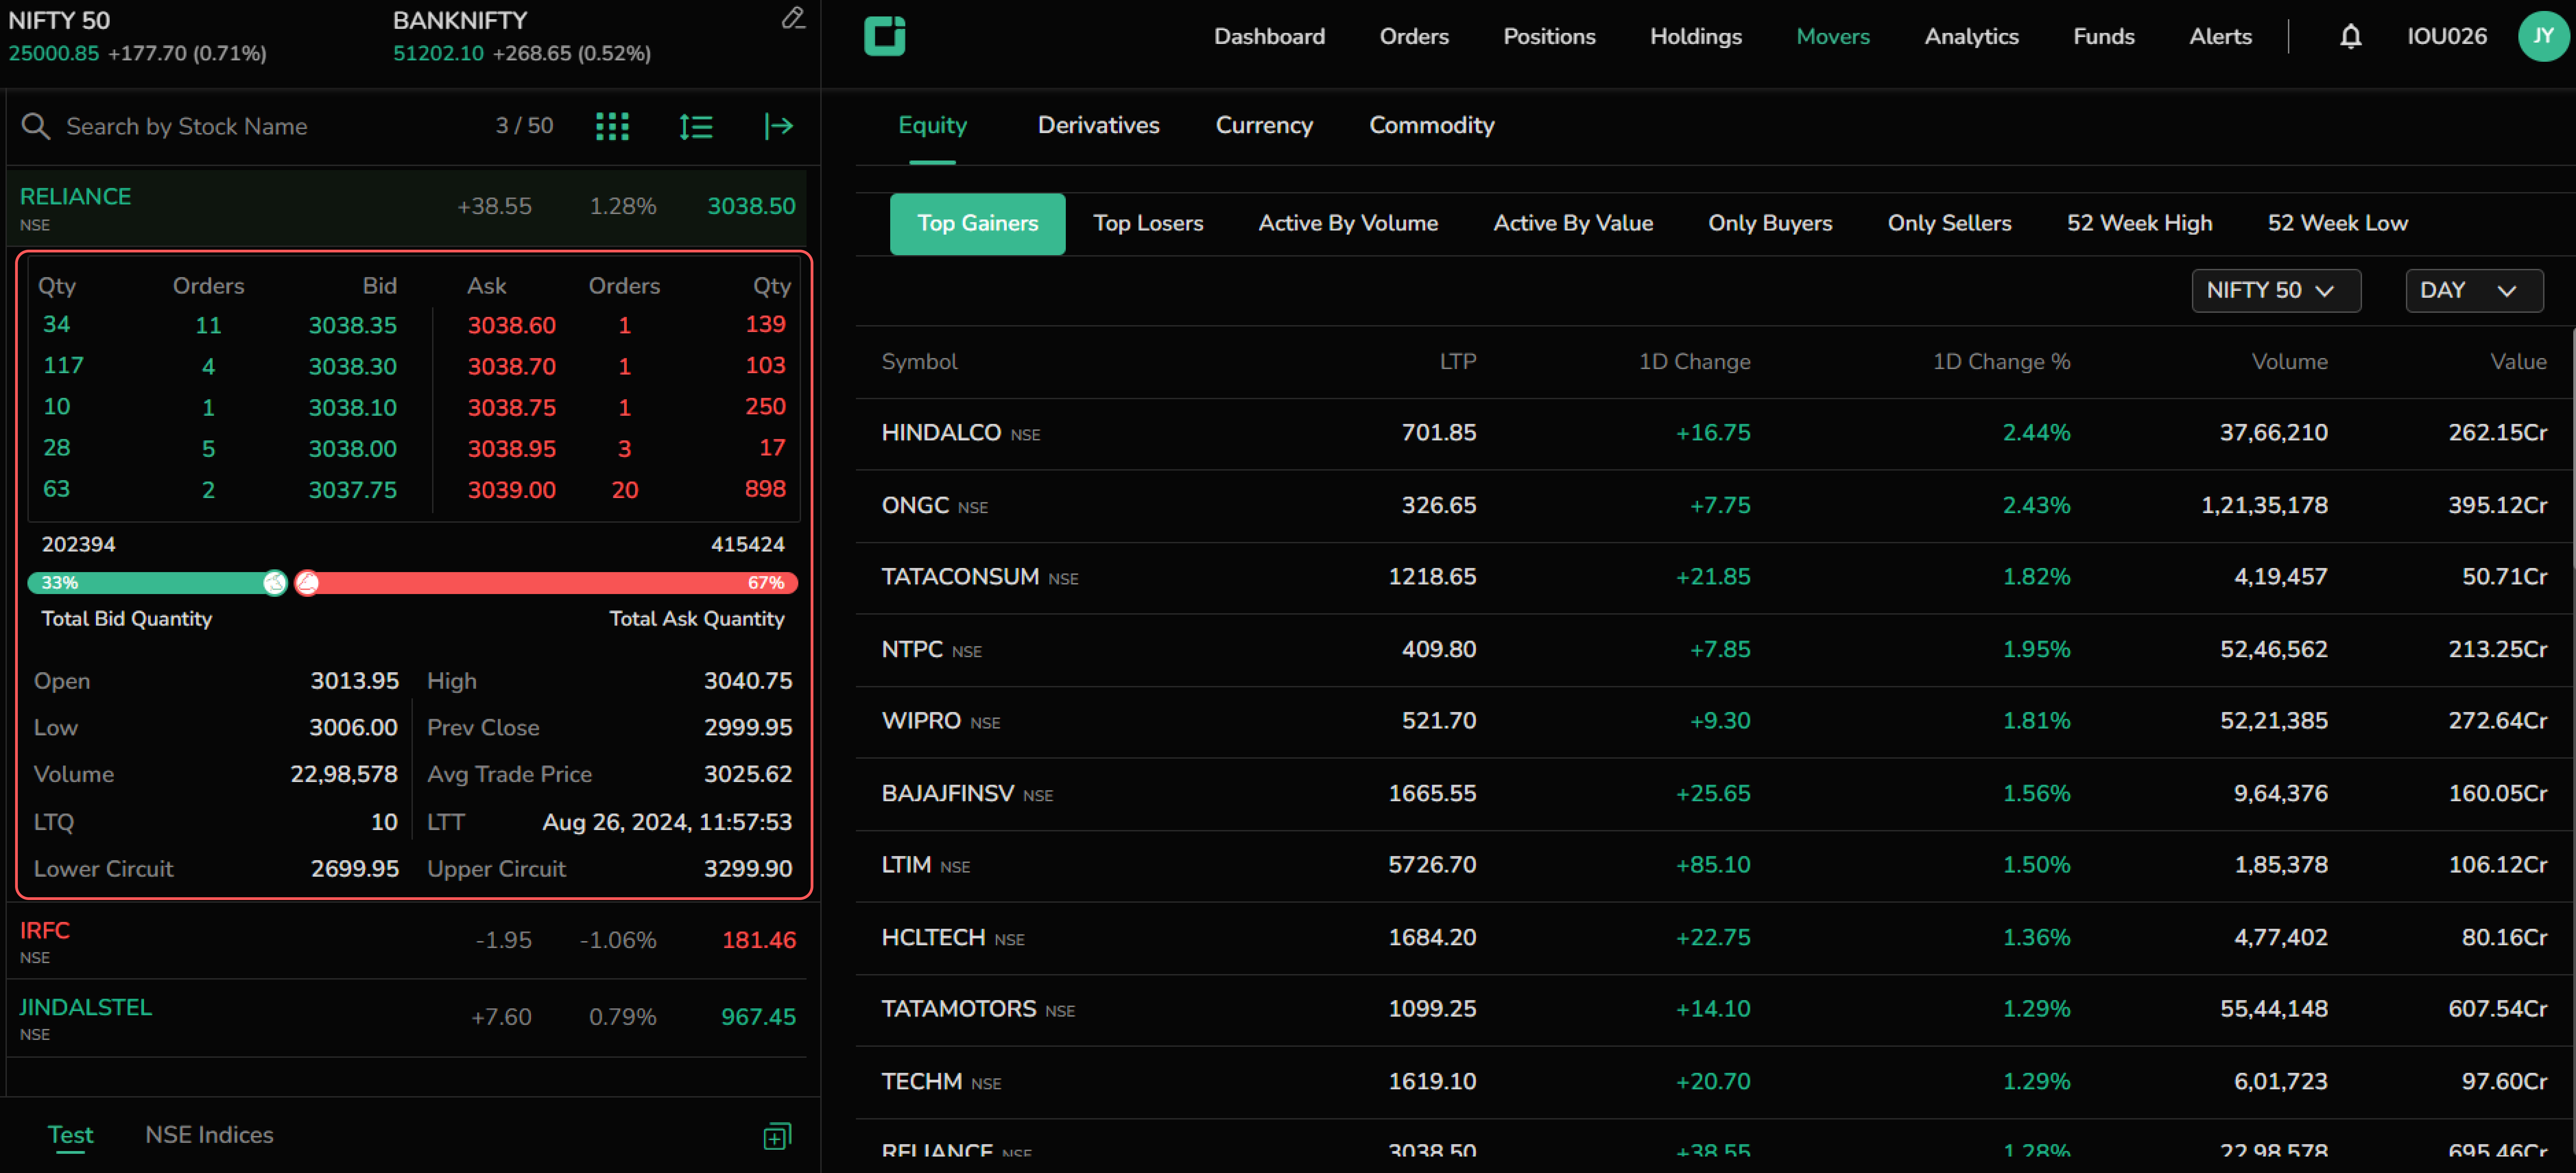Click the green bid percentage marker icon
The width and height of the screenshot is (2576, 1173).
(x=275, y=583)
